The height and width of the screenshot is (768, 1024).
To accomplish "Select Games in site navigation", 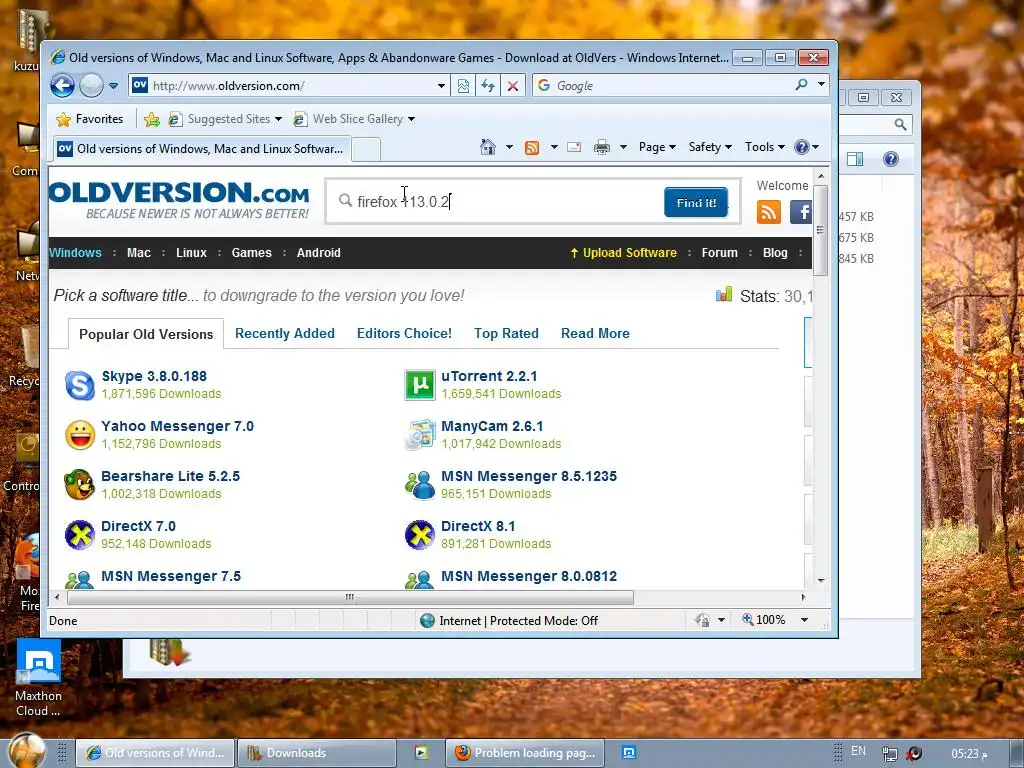I will tap(251, 253).
